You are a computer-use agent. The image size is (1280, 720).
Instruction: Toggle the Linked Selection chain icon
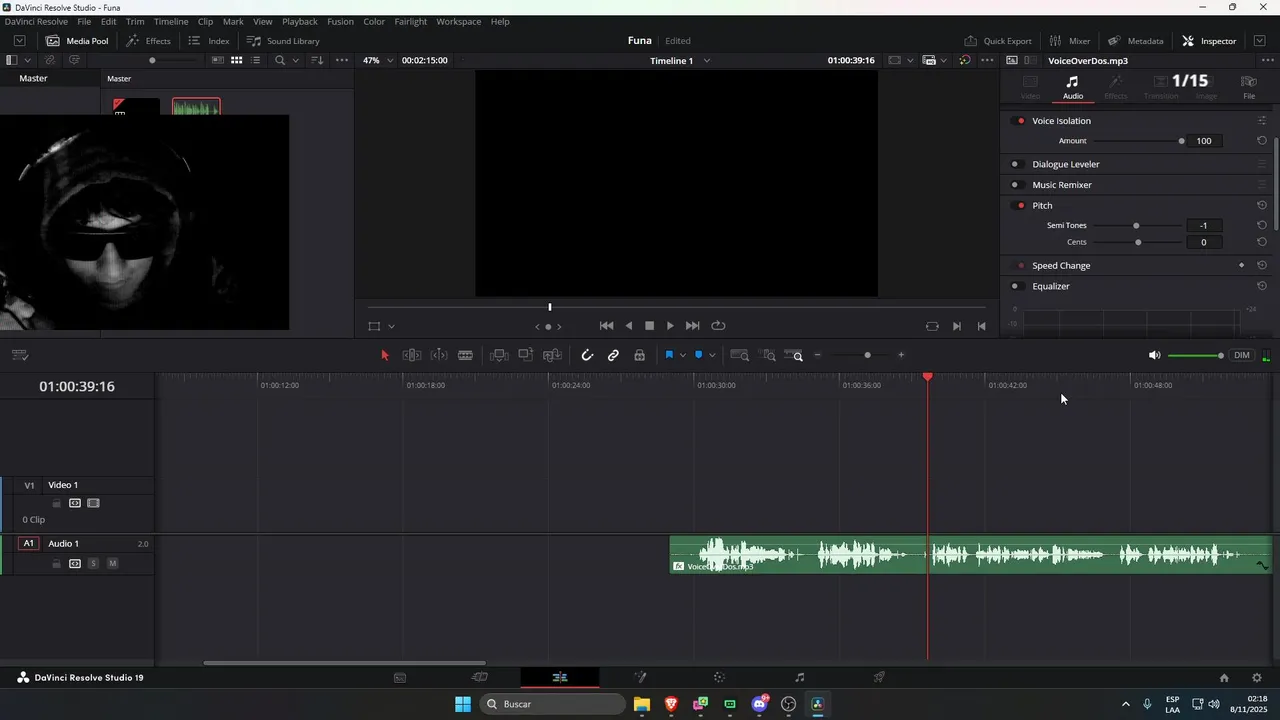(x=613, y=355)
